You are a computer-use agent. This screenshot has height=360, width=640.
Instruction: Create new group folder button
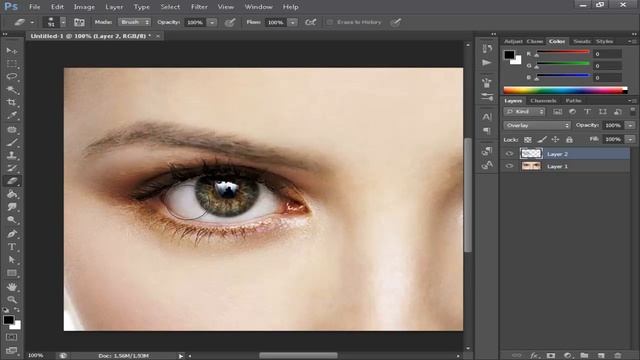pos(584,356)
